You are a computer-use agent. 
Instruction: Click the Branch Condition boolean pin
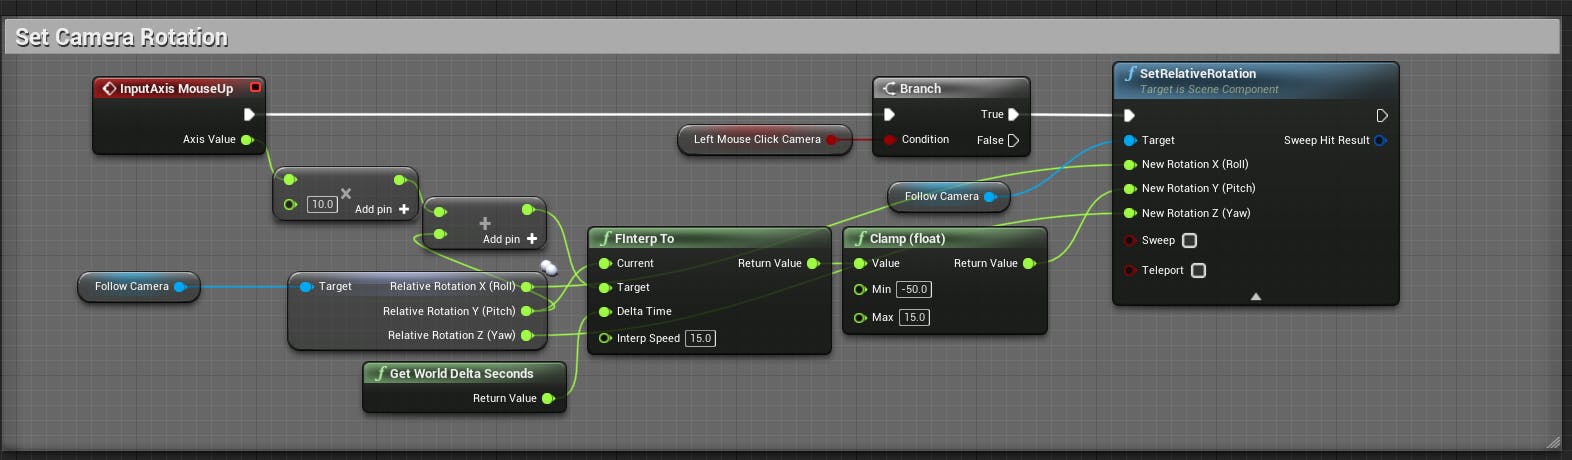point(889,139)
